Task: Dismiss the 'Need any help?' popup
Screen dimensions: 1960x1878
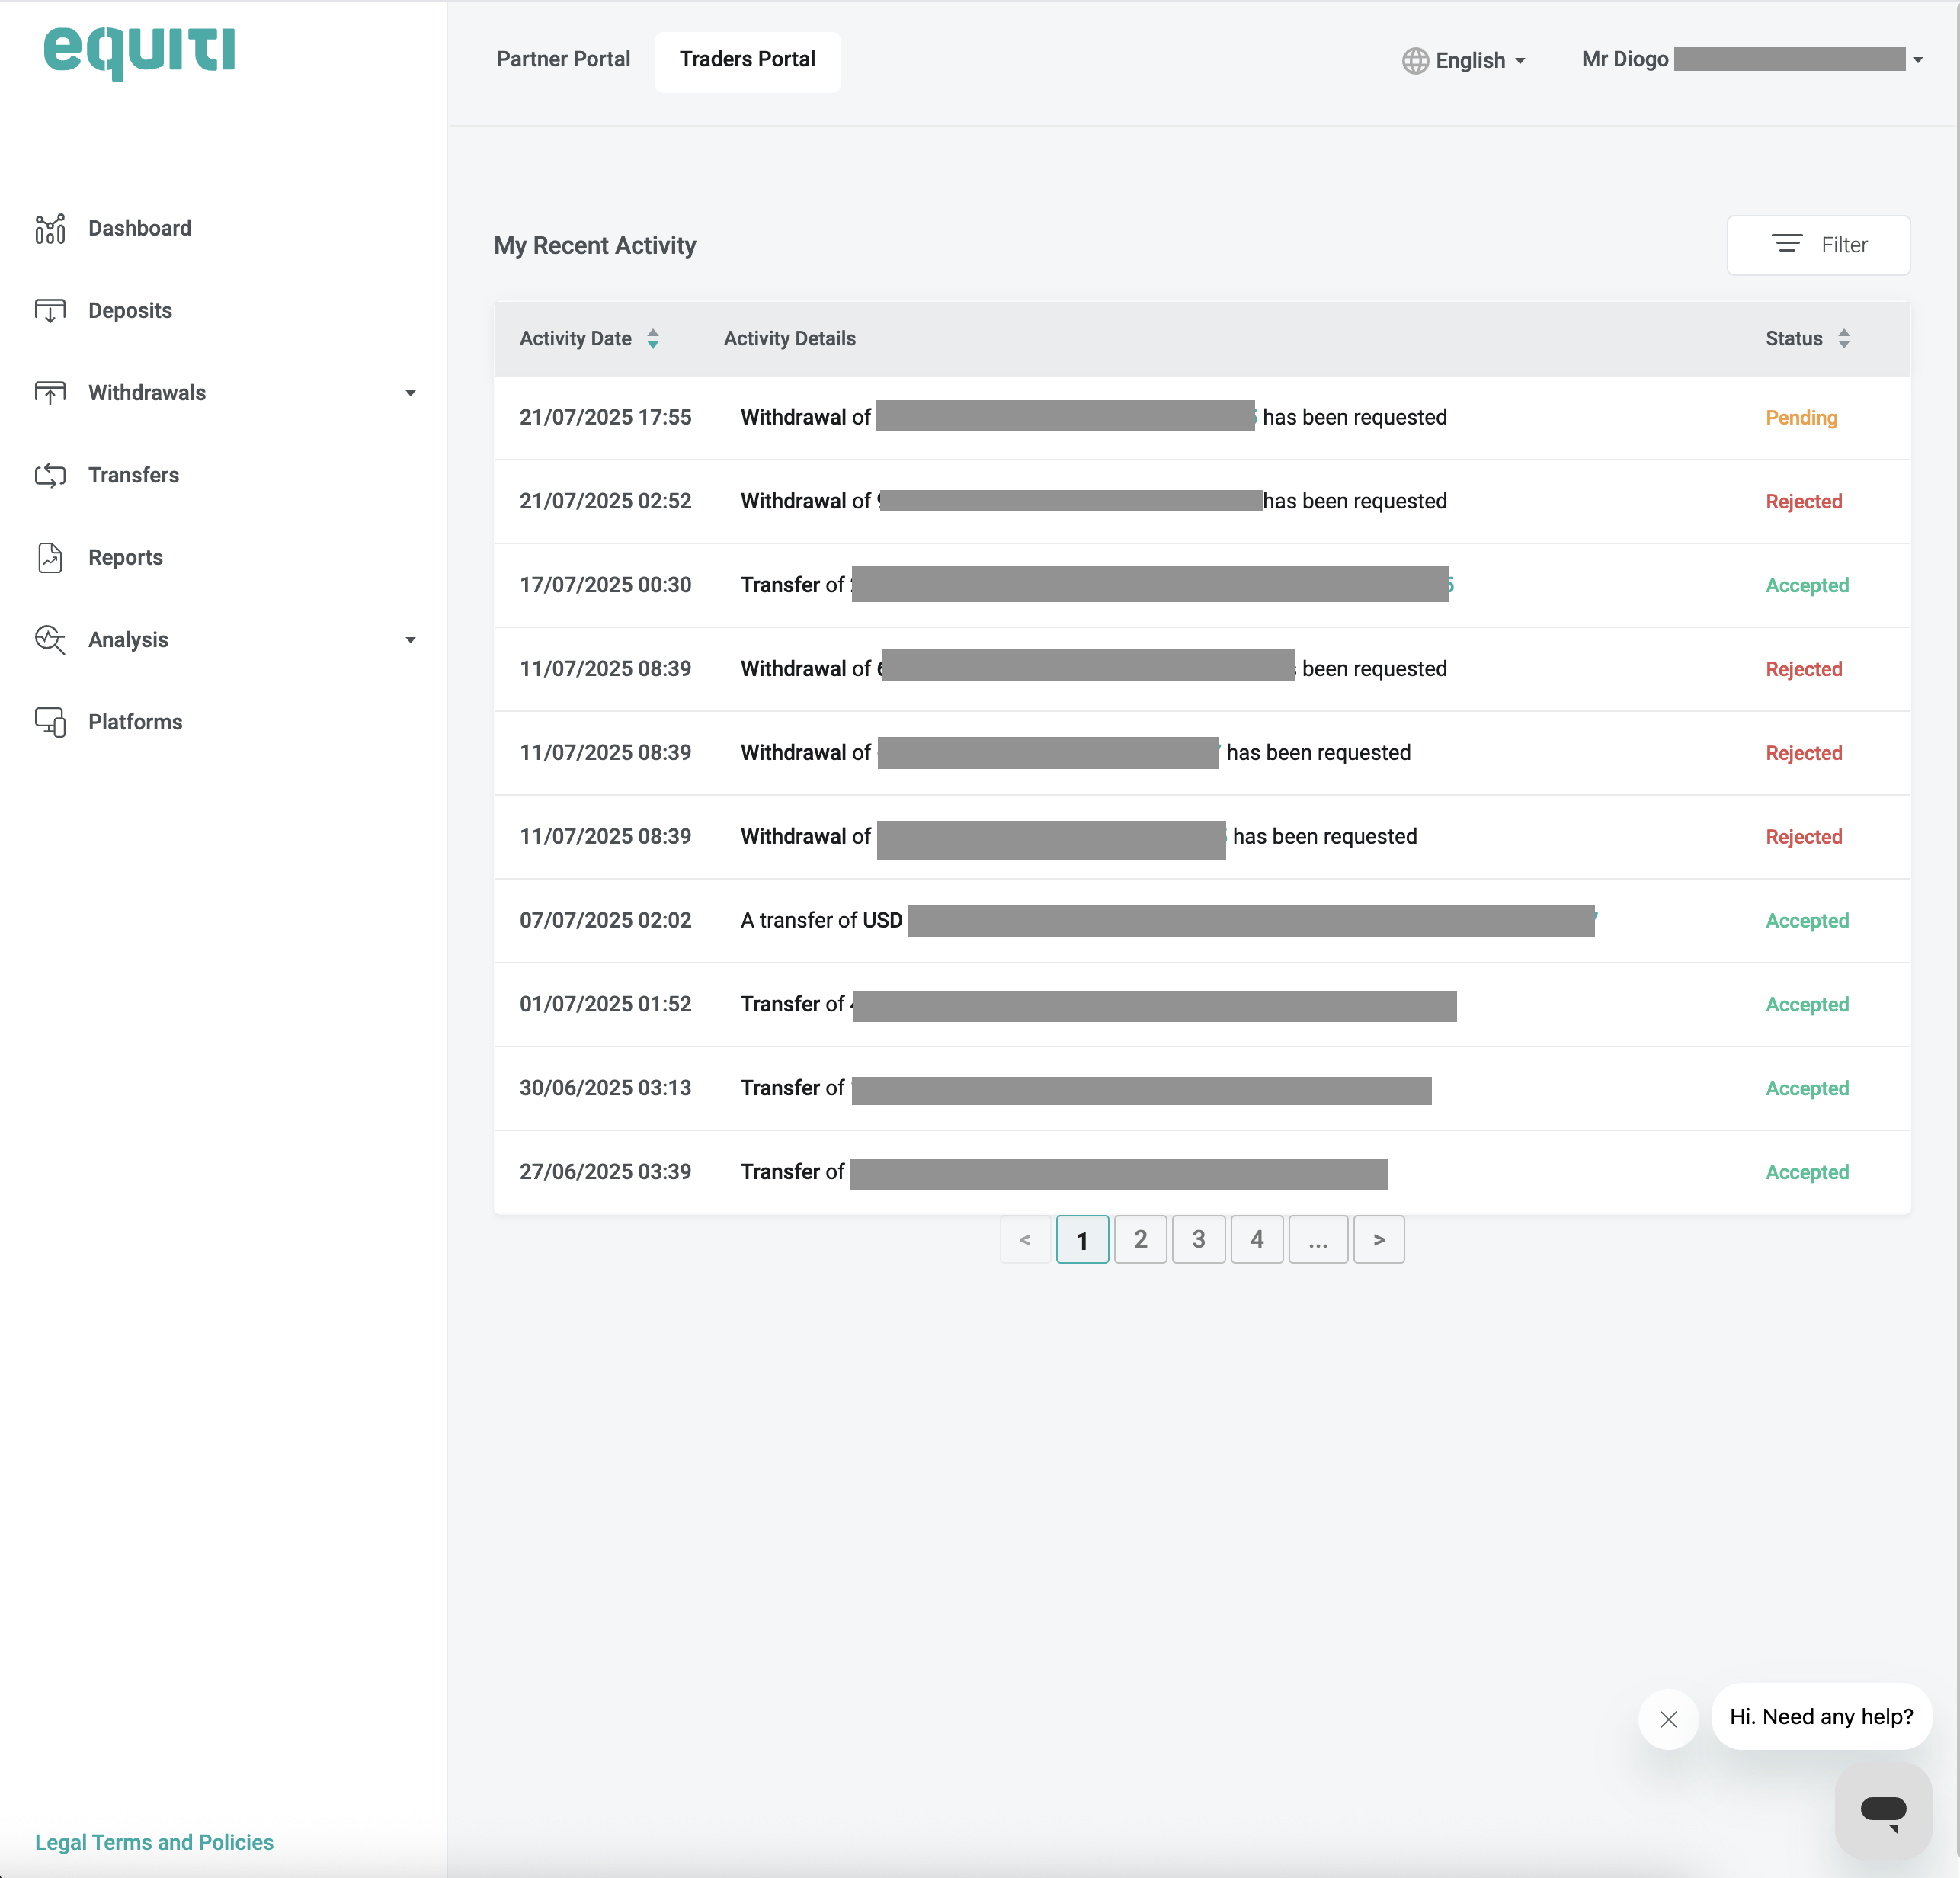Action: point(1668,1719)
